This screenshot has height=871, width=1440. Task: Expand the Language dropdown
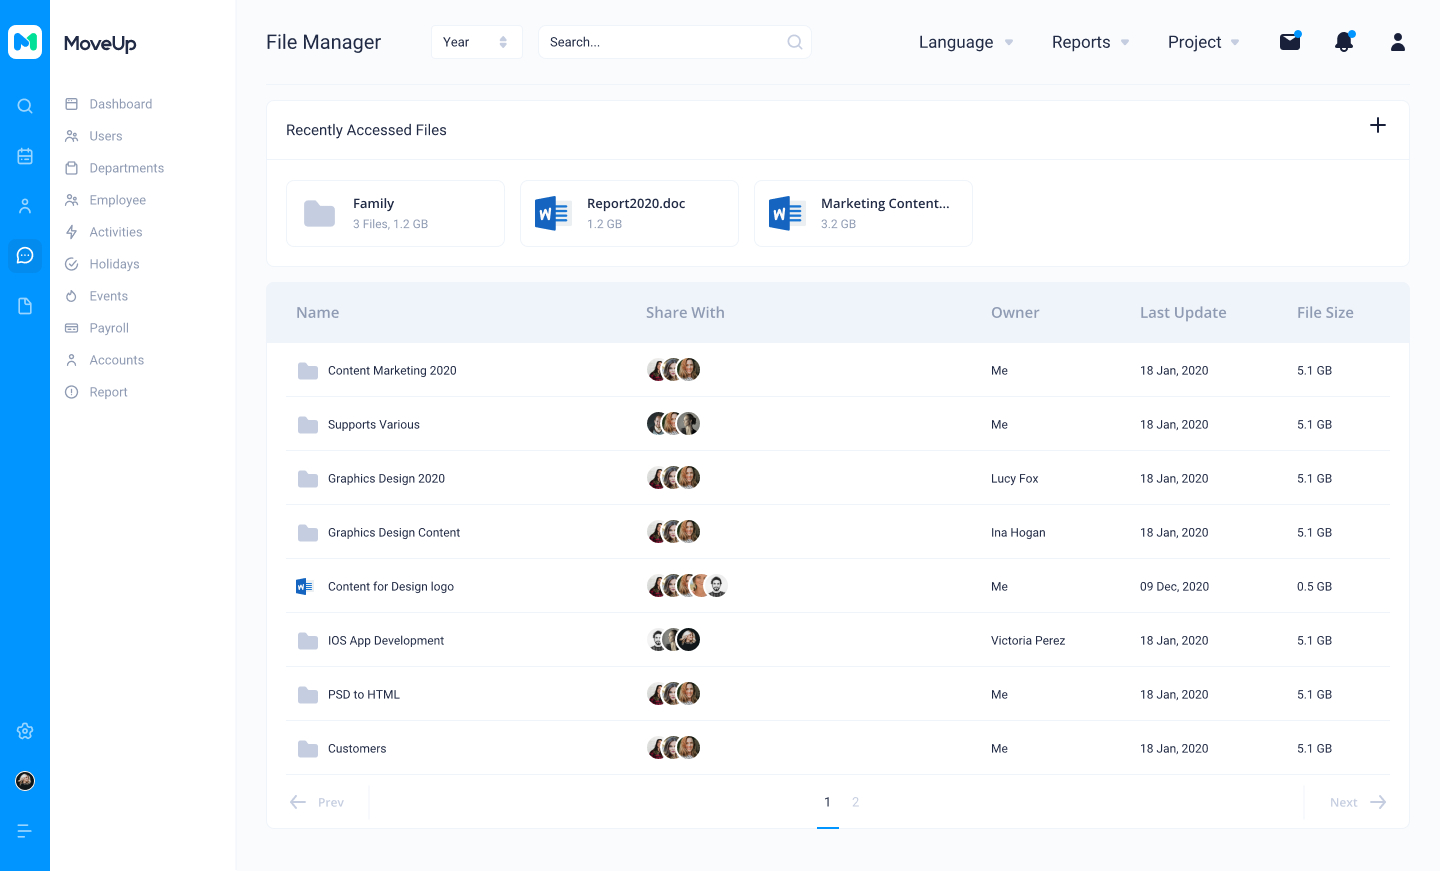966,42
